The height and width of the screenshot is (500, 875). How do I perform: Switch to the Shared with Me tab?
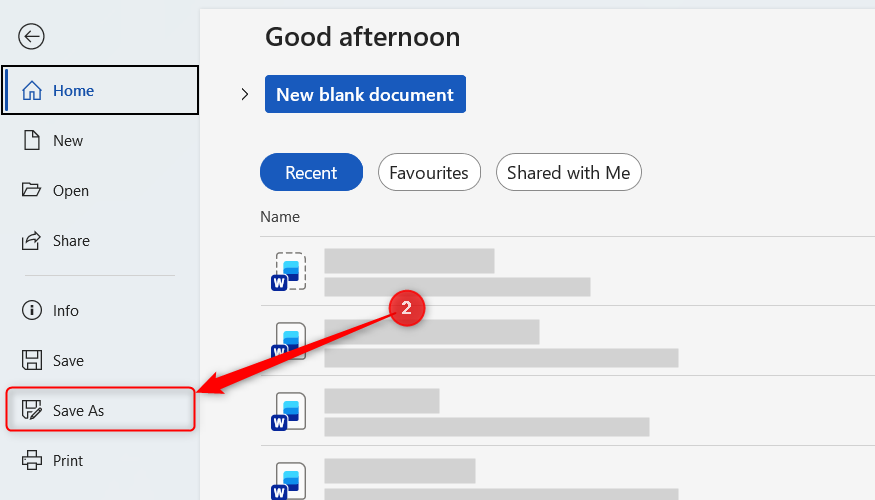[569, 172]
